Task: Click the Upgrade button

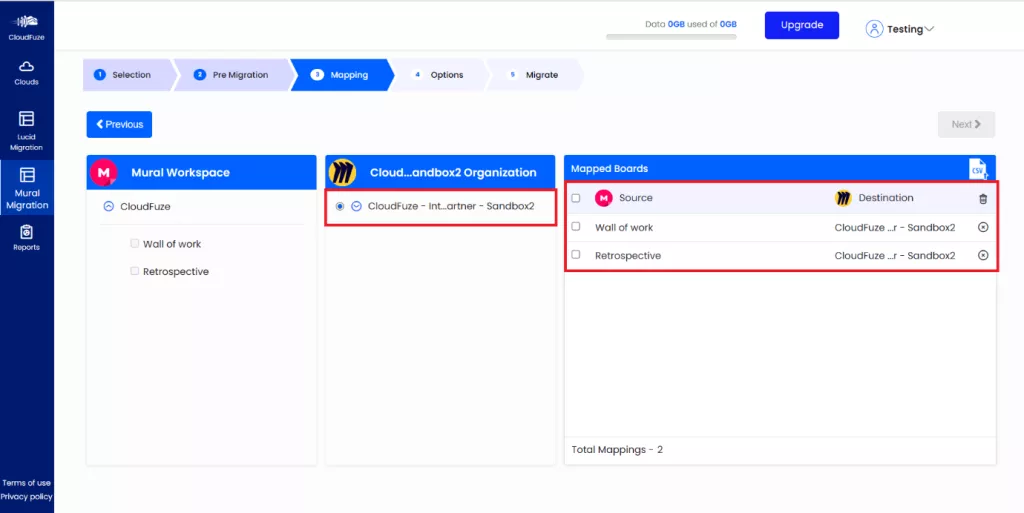Action: pos(802,25)
